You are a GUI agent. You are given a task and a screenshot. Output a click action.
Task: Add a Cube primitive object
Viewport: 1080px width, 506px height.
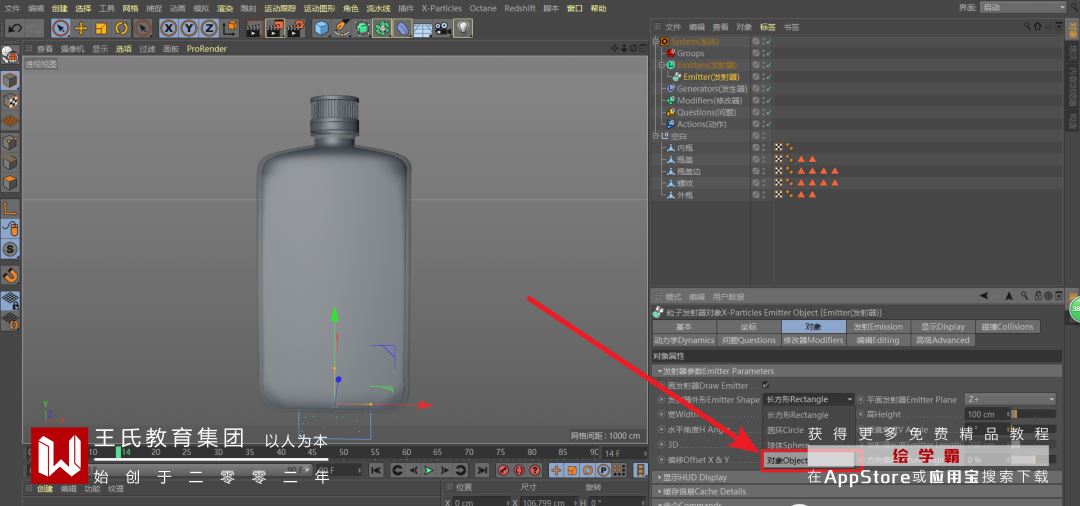pyautogui.click(x=321, y=28)
